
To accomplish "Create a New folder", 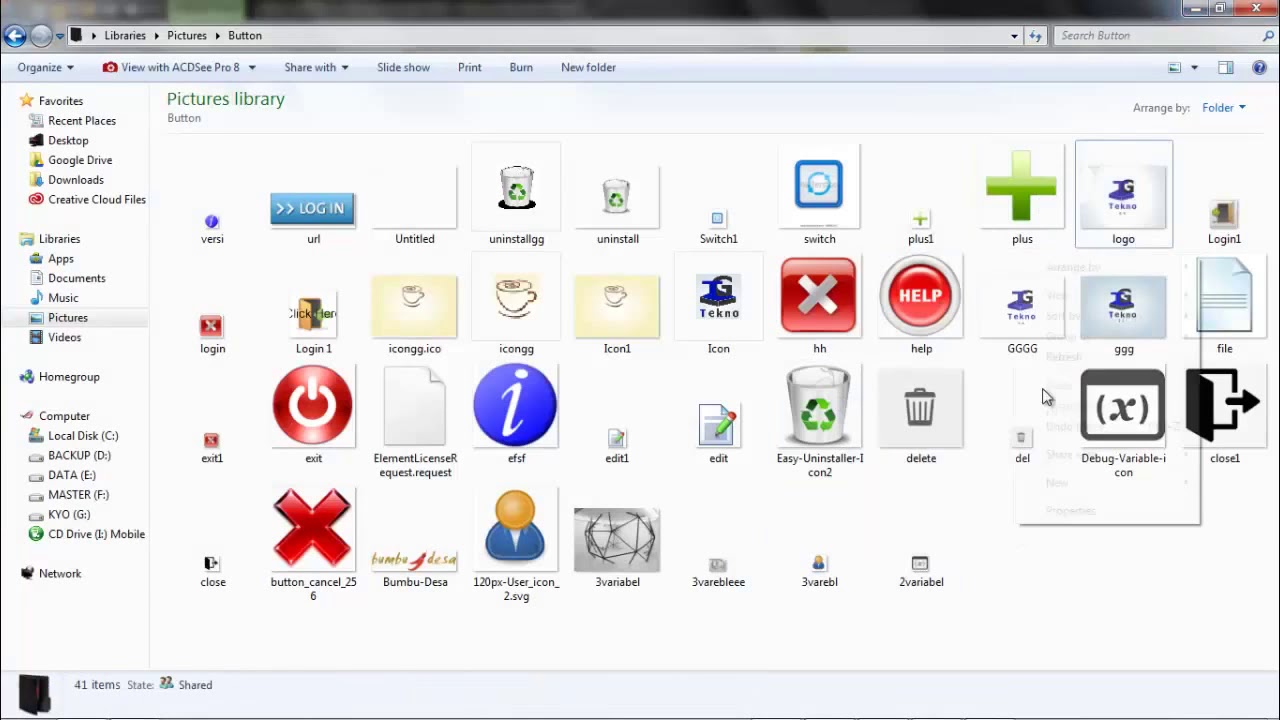I will 588,67.
